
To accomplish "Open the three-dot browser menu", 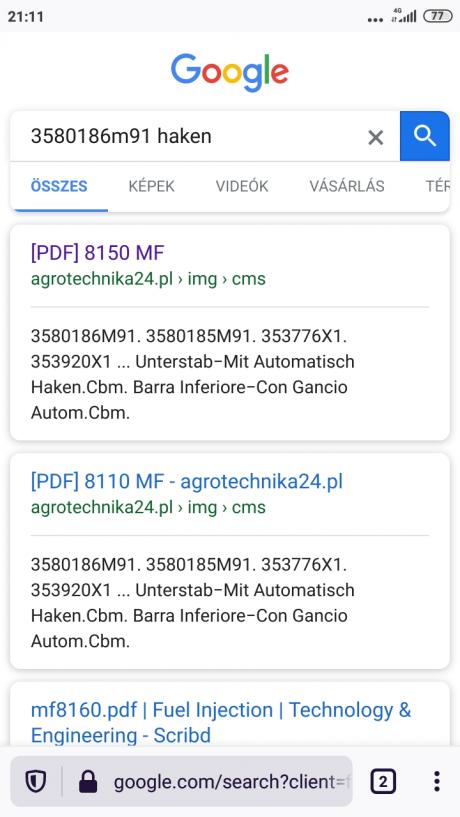I will [437, 781].
